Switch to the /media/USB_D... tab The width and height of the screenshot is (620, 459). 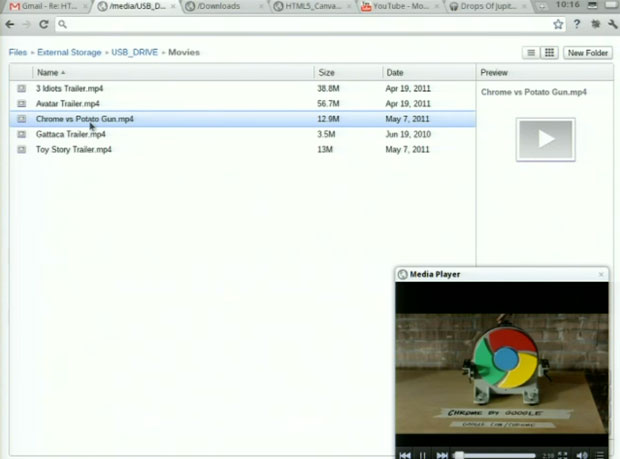137,6
